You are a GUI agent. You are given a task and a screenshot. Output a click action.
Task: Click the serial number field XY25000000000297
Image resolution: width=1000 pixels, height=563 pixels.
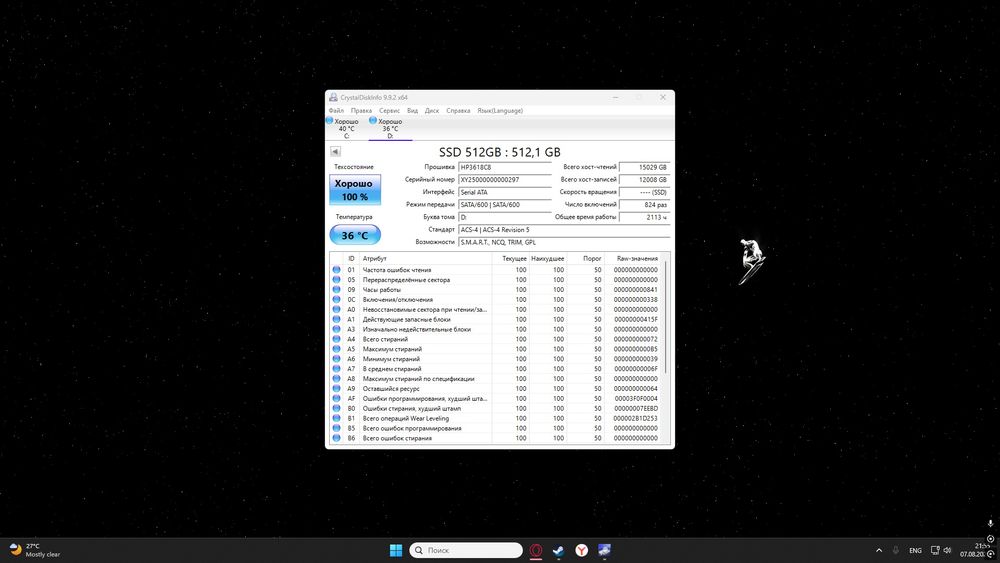point(505,180)
